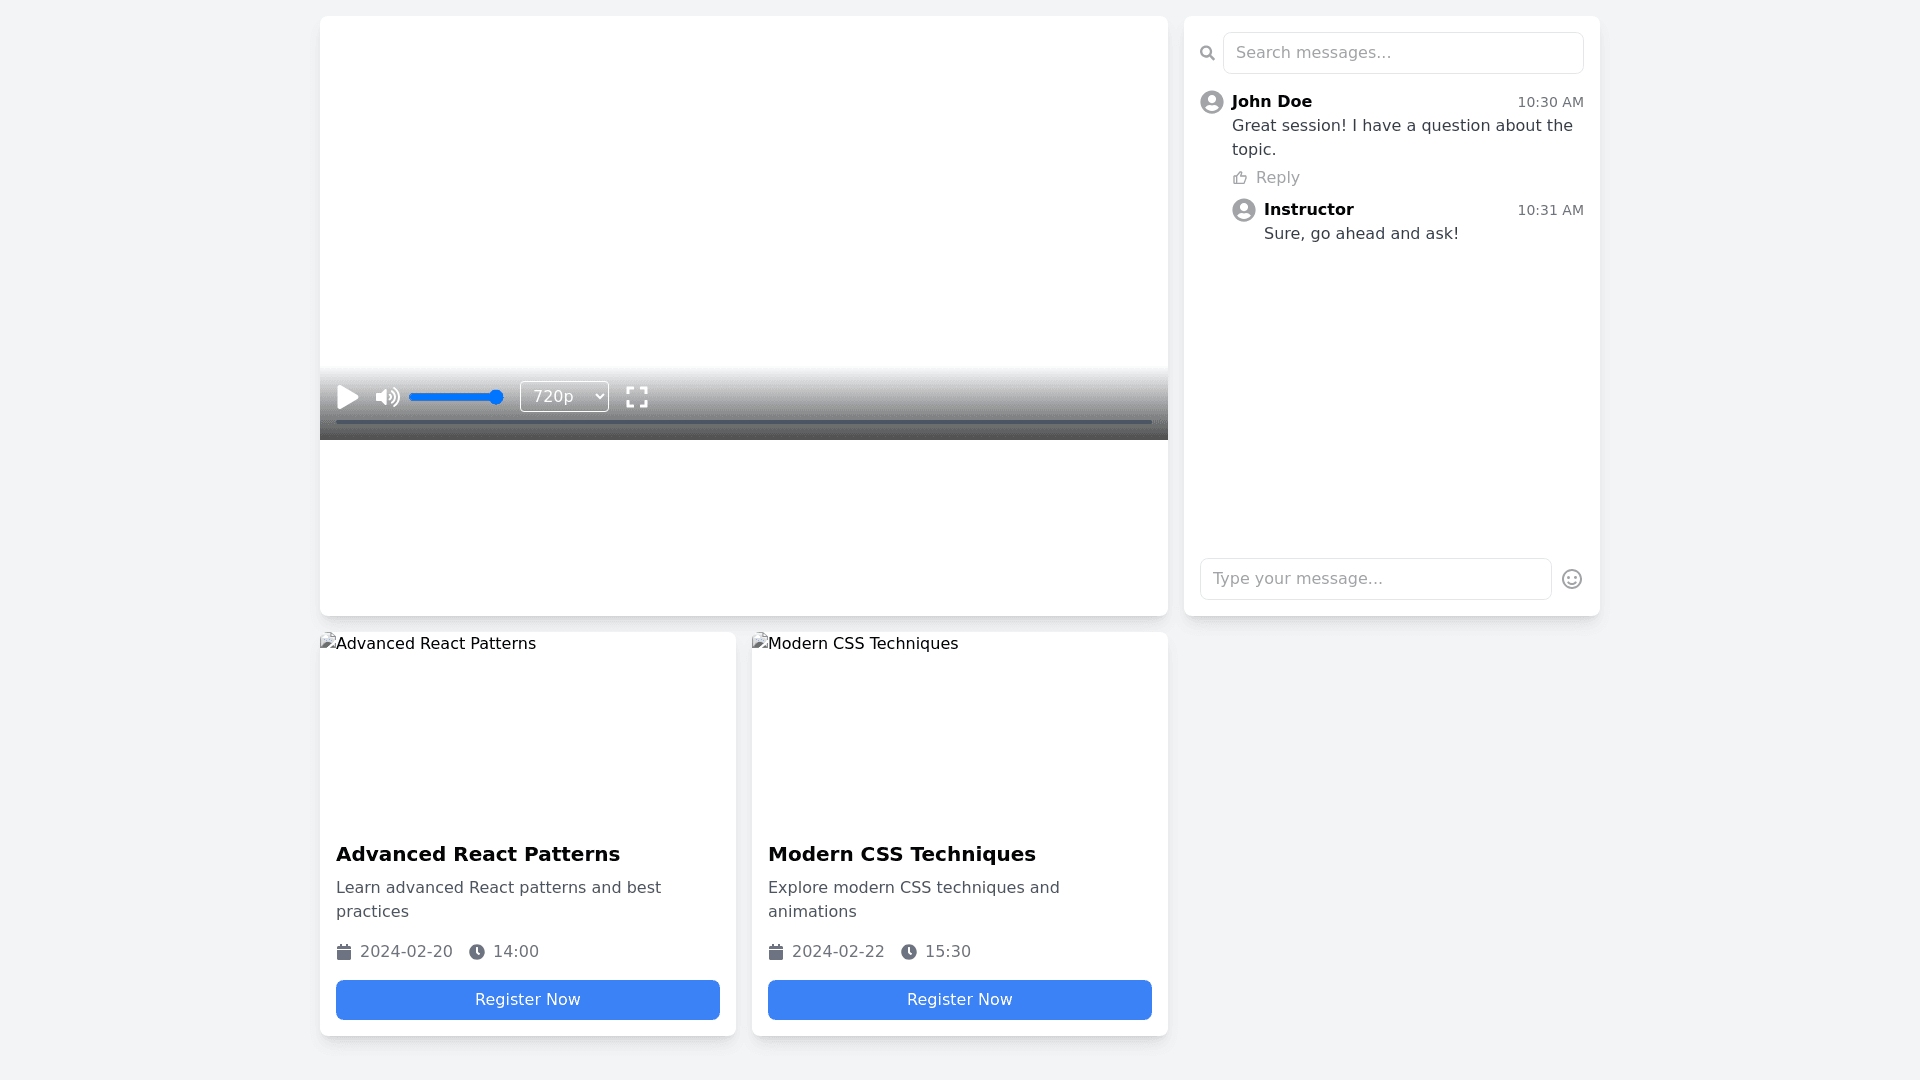Click the Type your message input

tap(1375, 579)
